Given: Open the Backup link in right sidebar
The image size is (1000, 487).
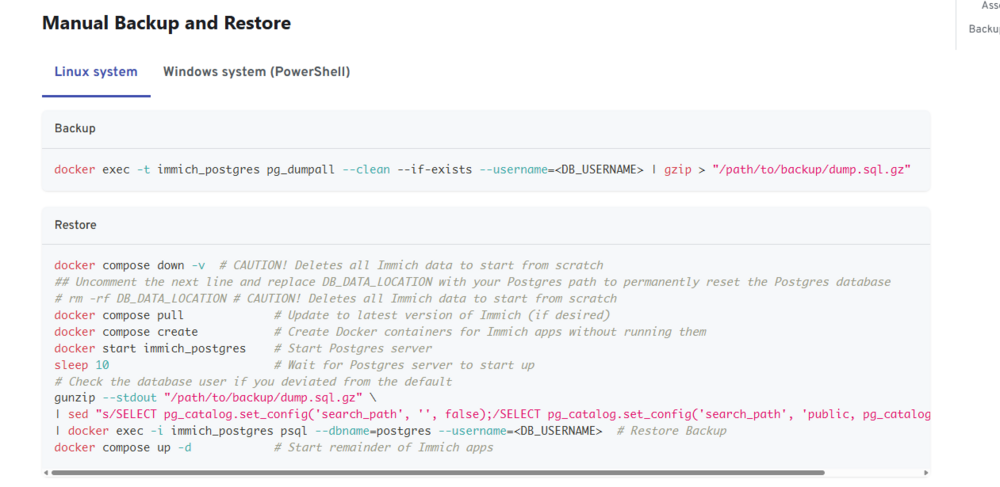Looking at the screenshot, I should point(983,29).
